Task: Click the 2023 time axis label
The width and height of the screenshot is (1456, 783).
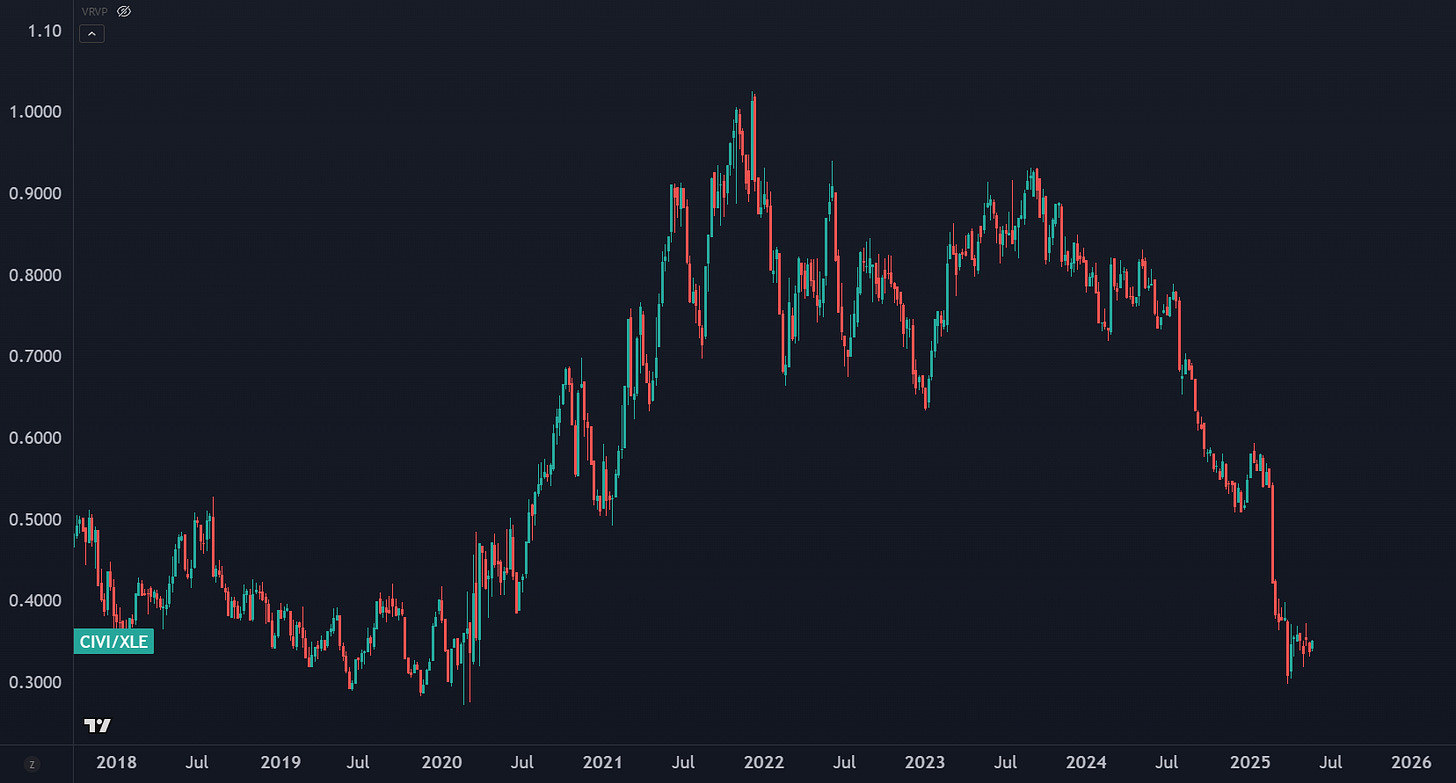Action: (925, 764)
